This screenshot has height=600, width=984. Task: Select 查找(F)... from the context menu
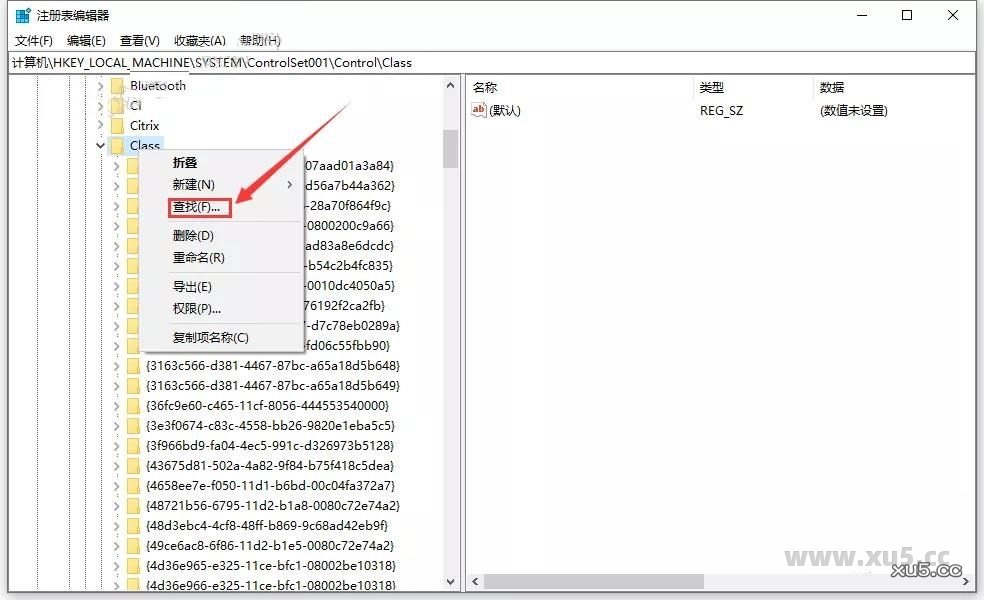coord(197,207)
